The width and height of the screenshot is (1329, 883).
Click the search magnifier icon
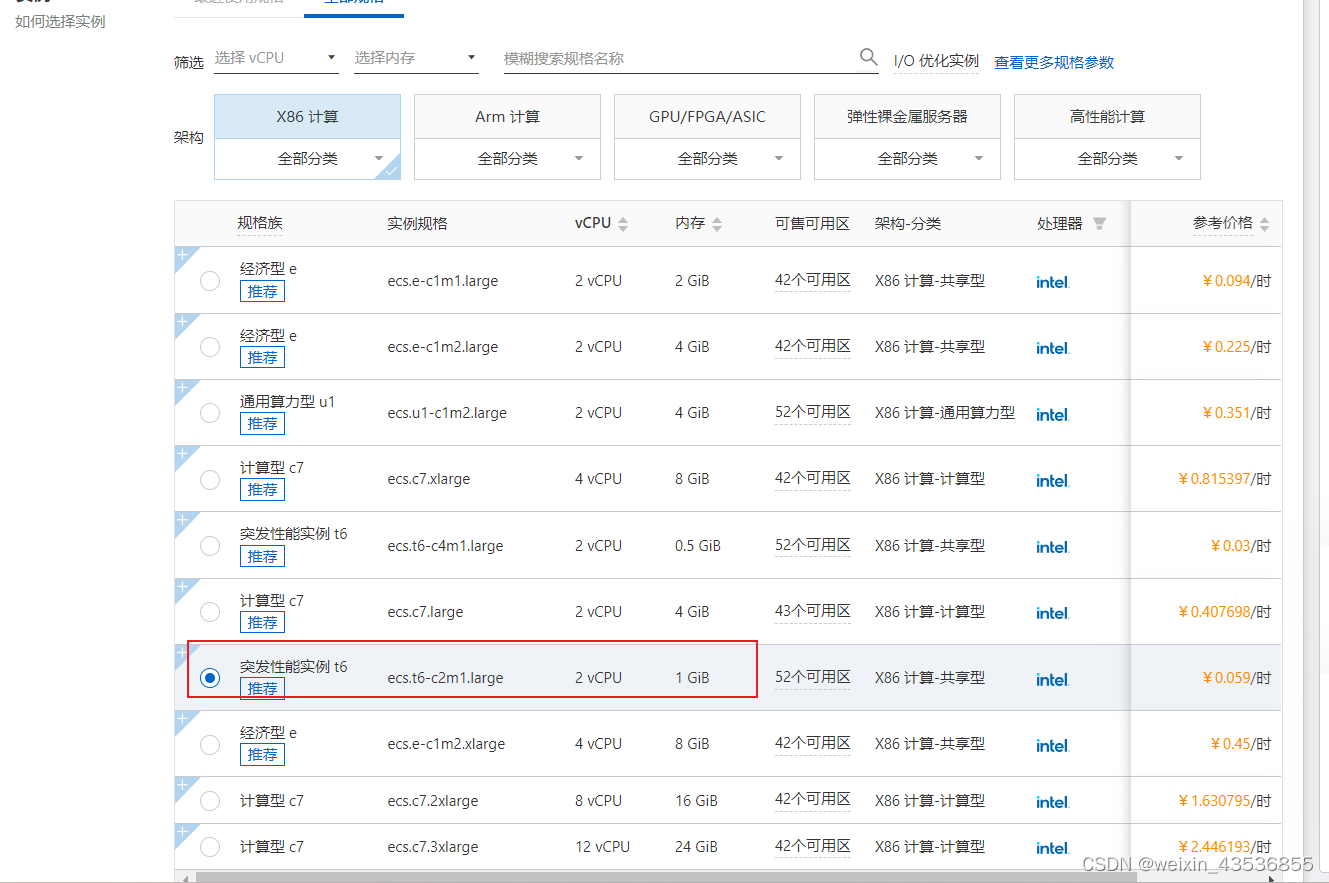tap(869, 57)
